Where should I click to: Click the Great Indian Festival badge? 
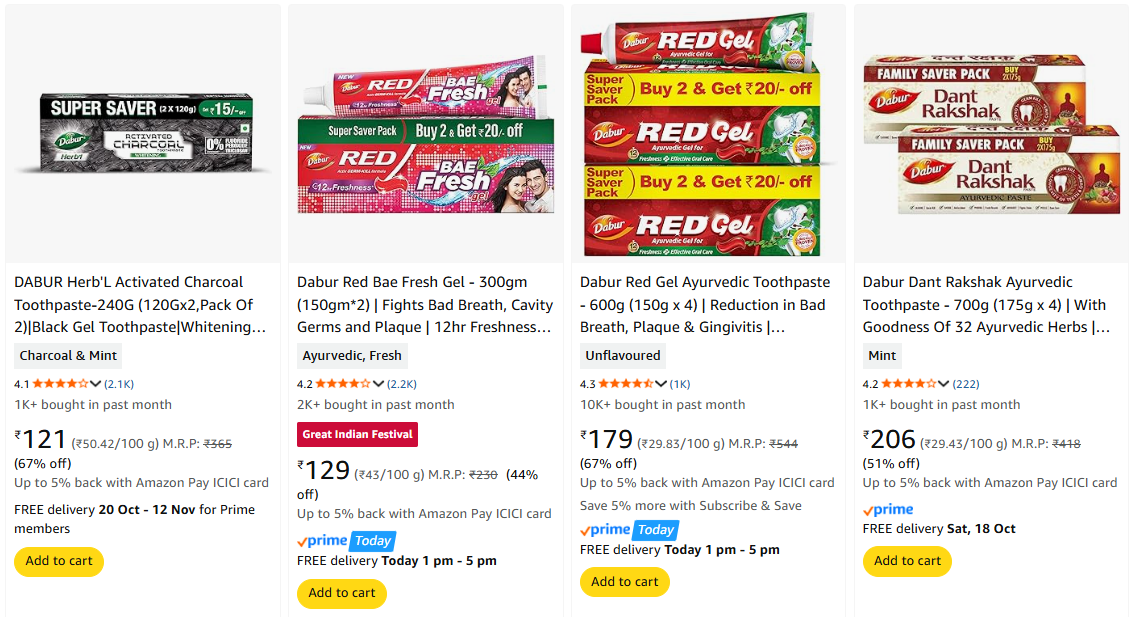click(357, 435)
